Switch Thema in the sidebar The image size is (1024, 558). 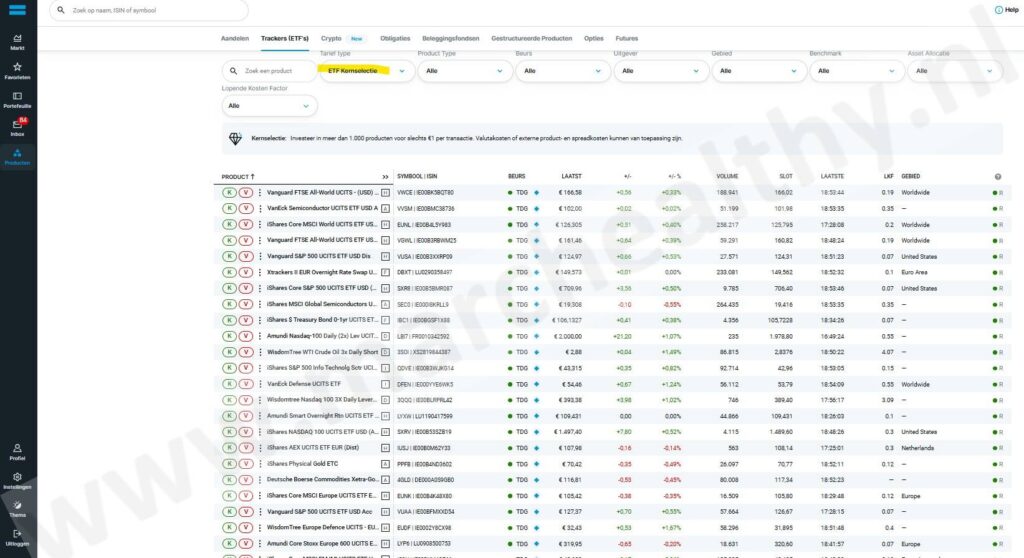[17, 509]
